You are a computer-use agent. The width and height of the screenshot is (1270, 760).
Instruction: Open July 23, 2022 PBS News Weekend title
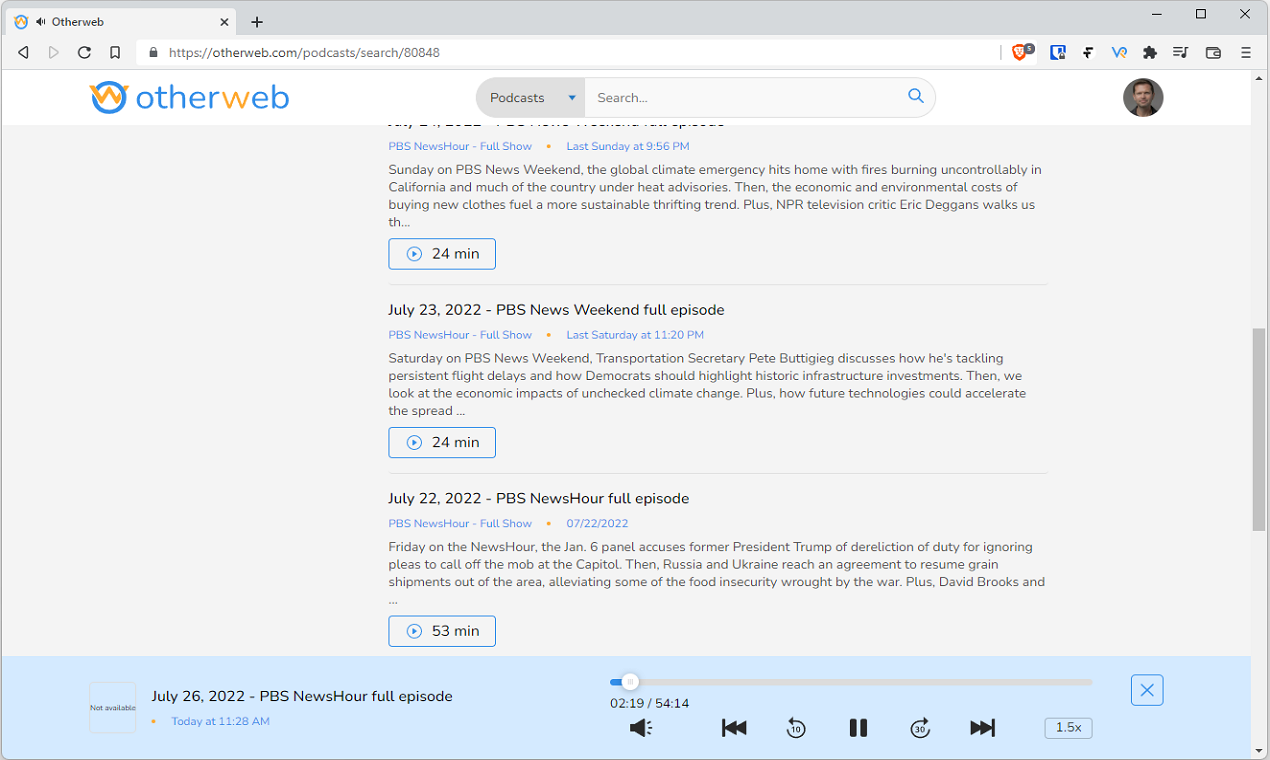556,310
